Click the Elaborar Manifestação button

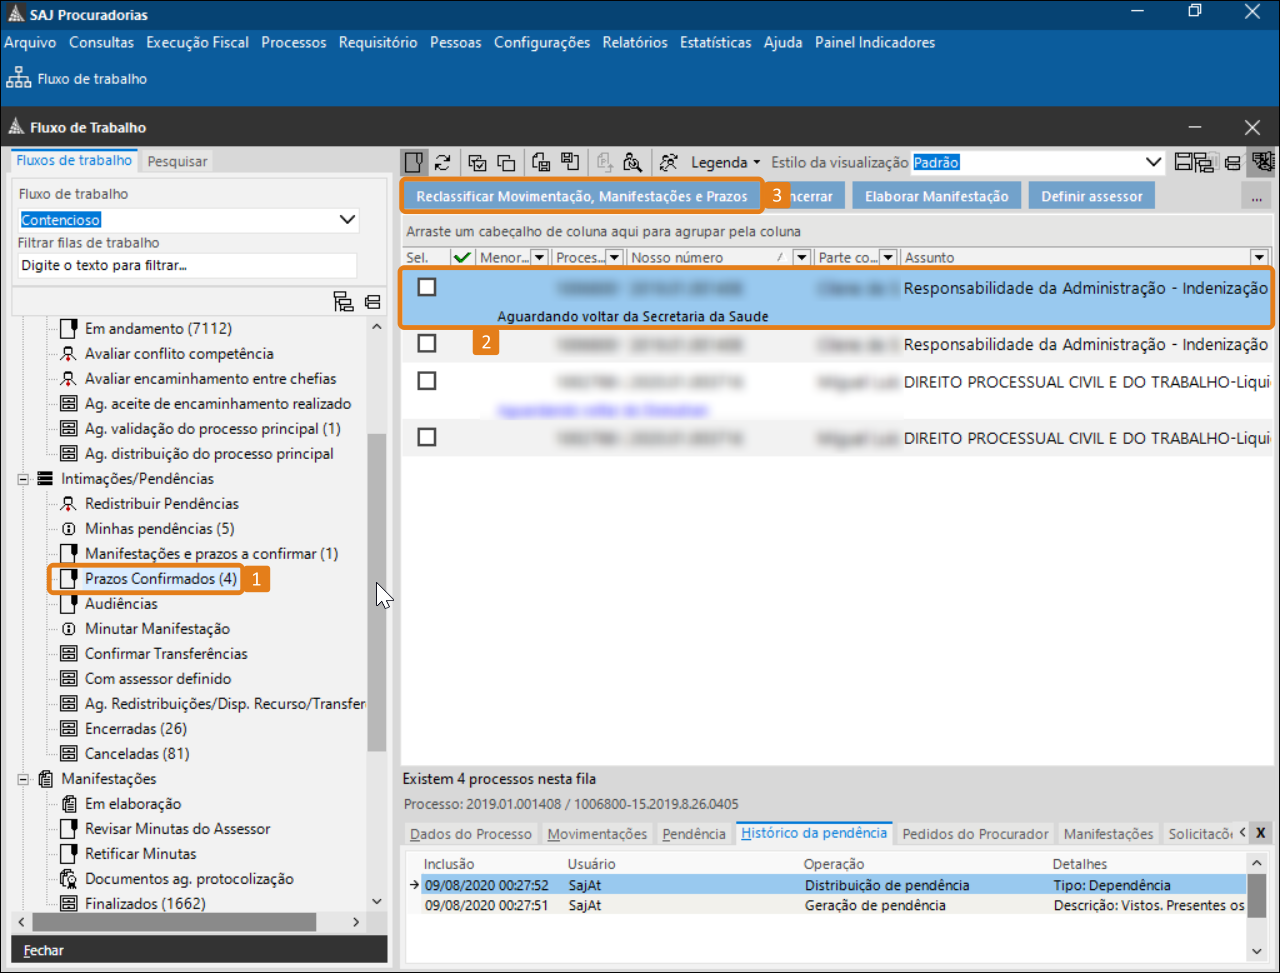coord(936,196)
